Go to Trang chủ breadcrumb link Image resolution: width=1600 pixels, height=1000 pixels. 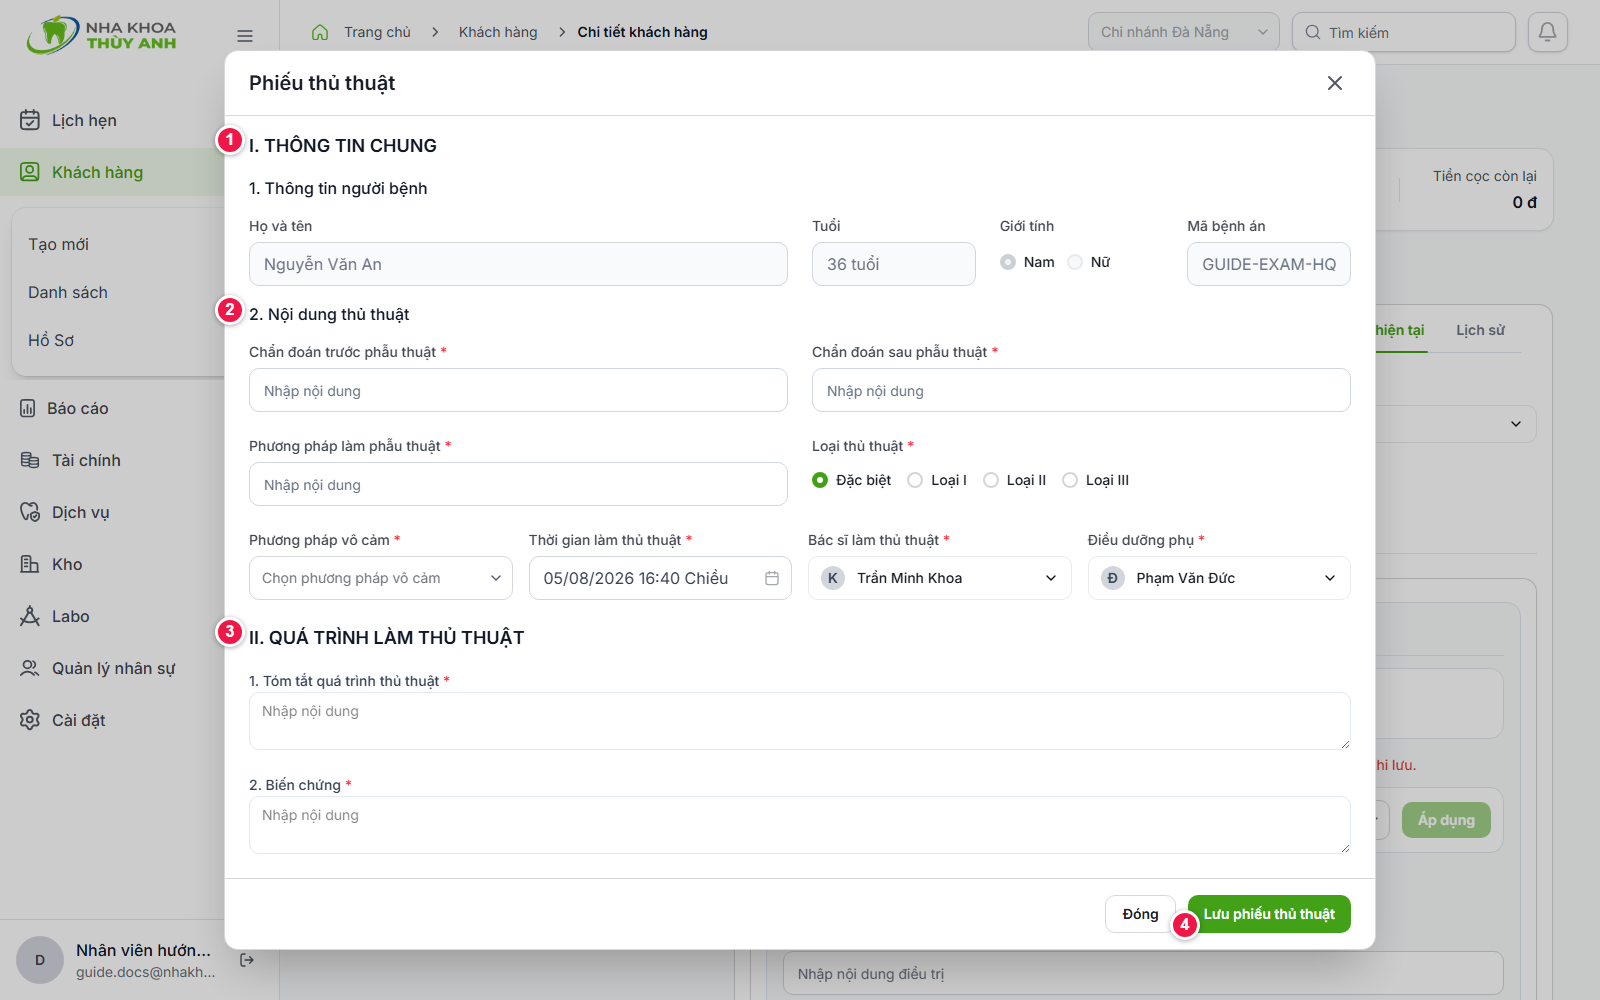pos(377,32)
